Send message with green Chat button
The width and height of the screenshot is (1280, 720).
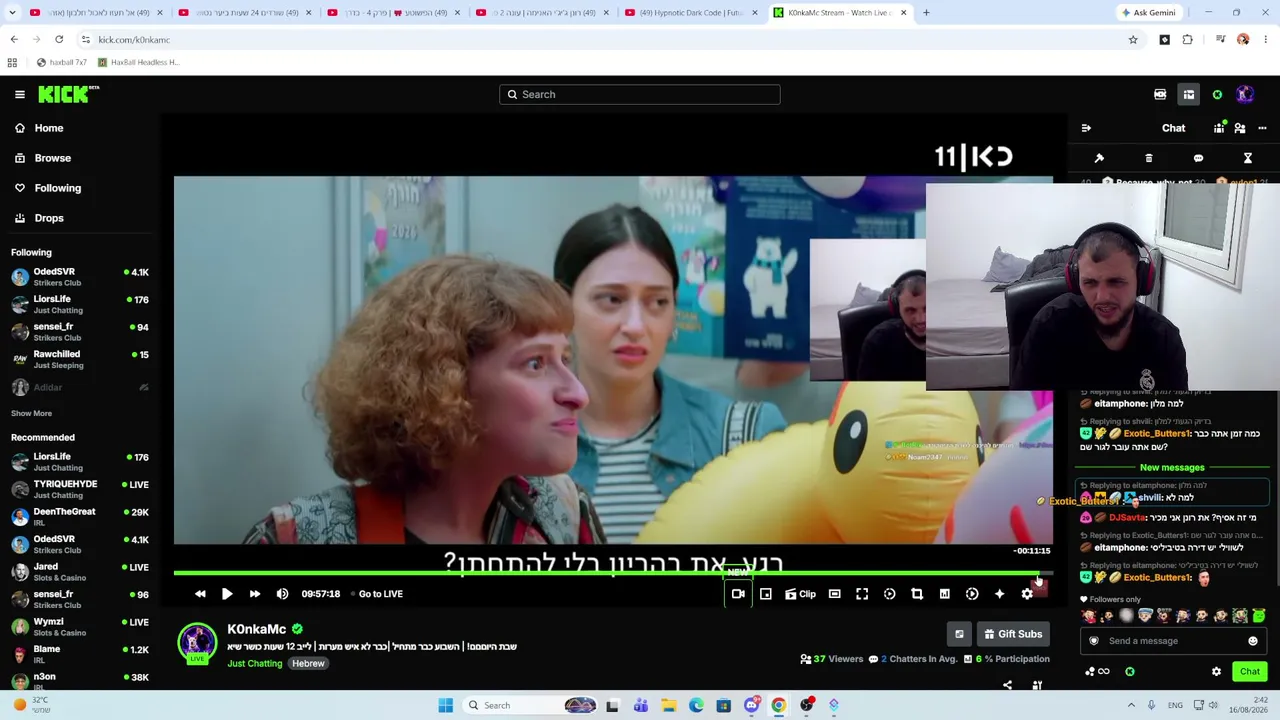click(x=1250, y=672)
